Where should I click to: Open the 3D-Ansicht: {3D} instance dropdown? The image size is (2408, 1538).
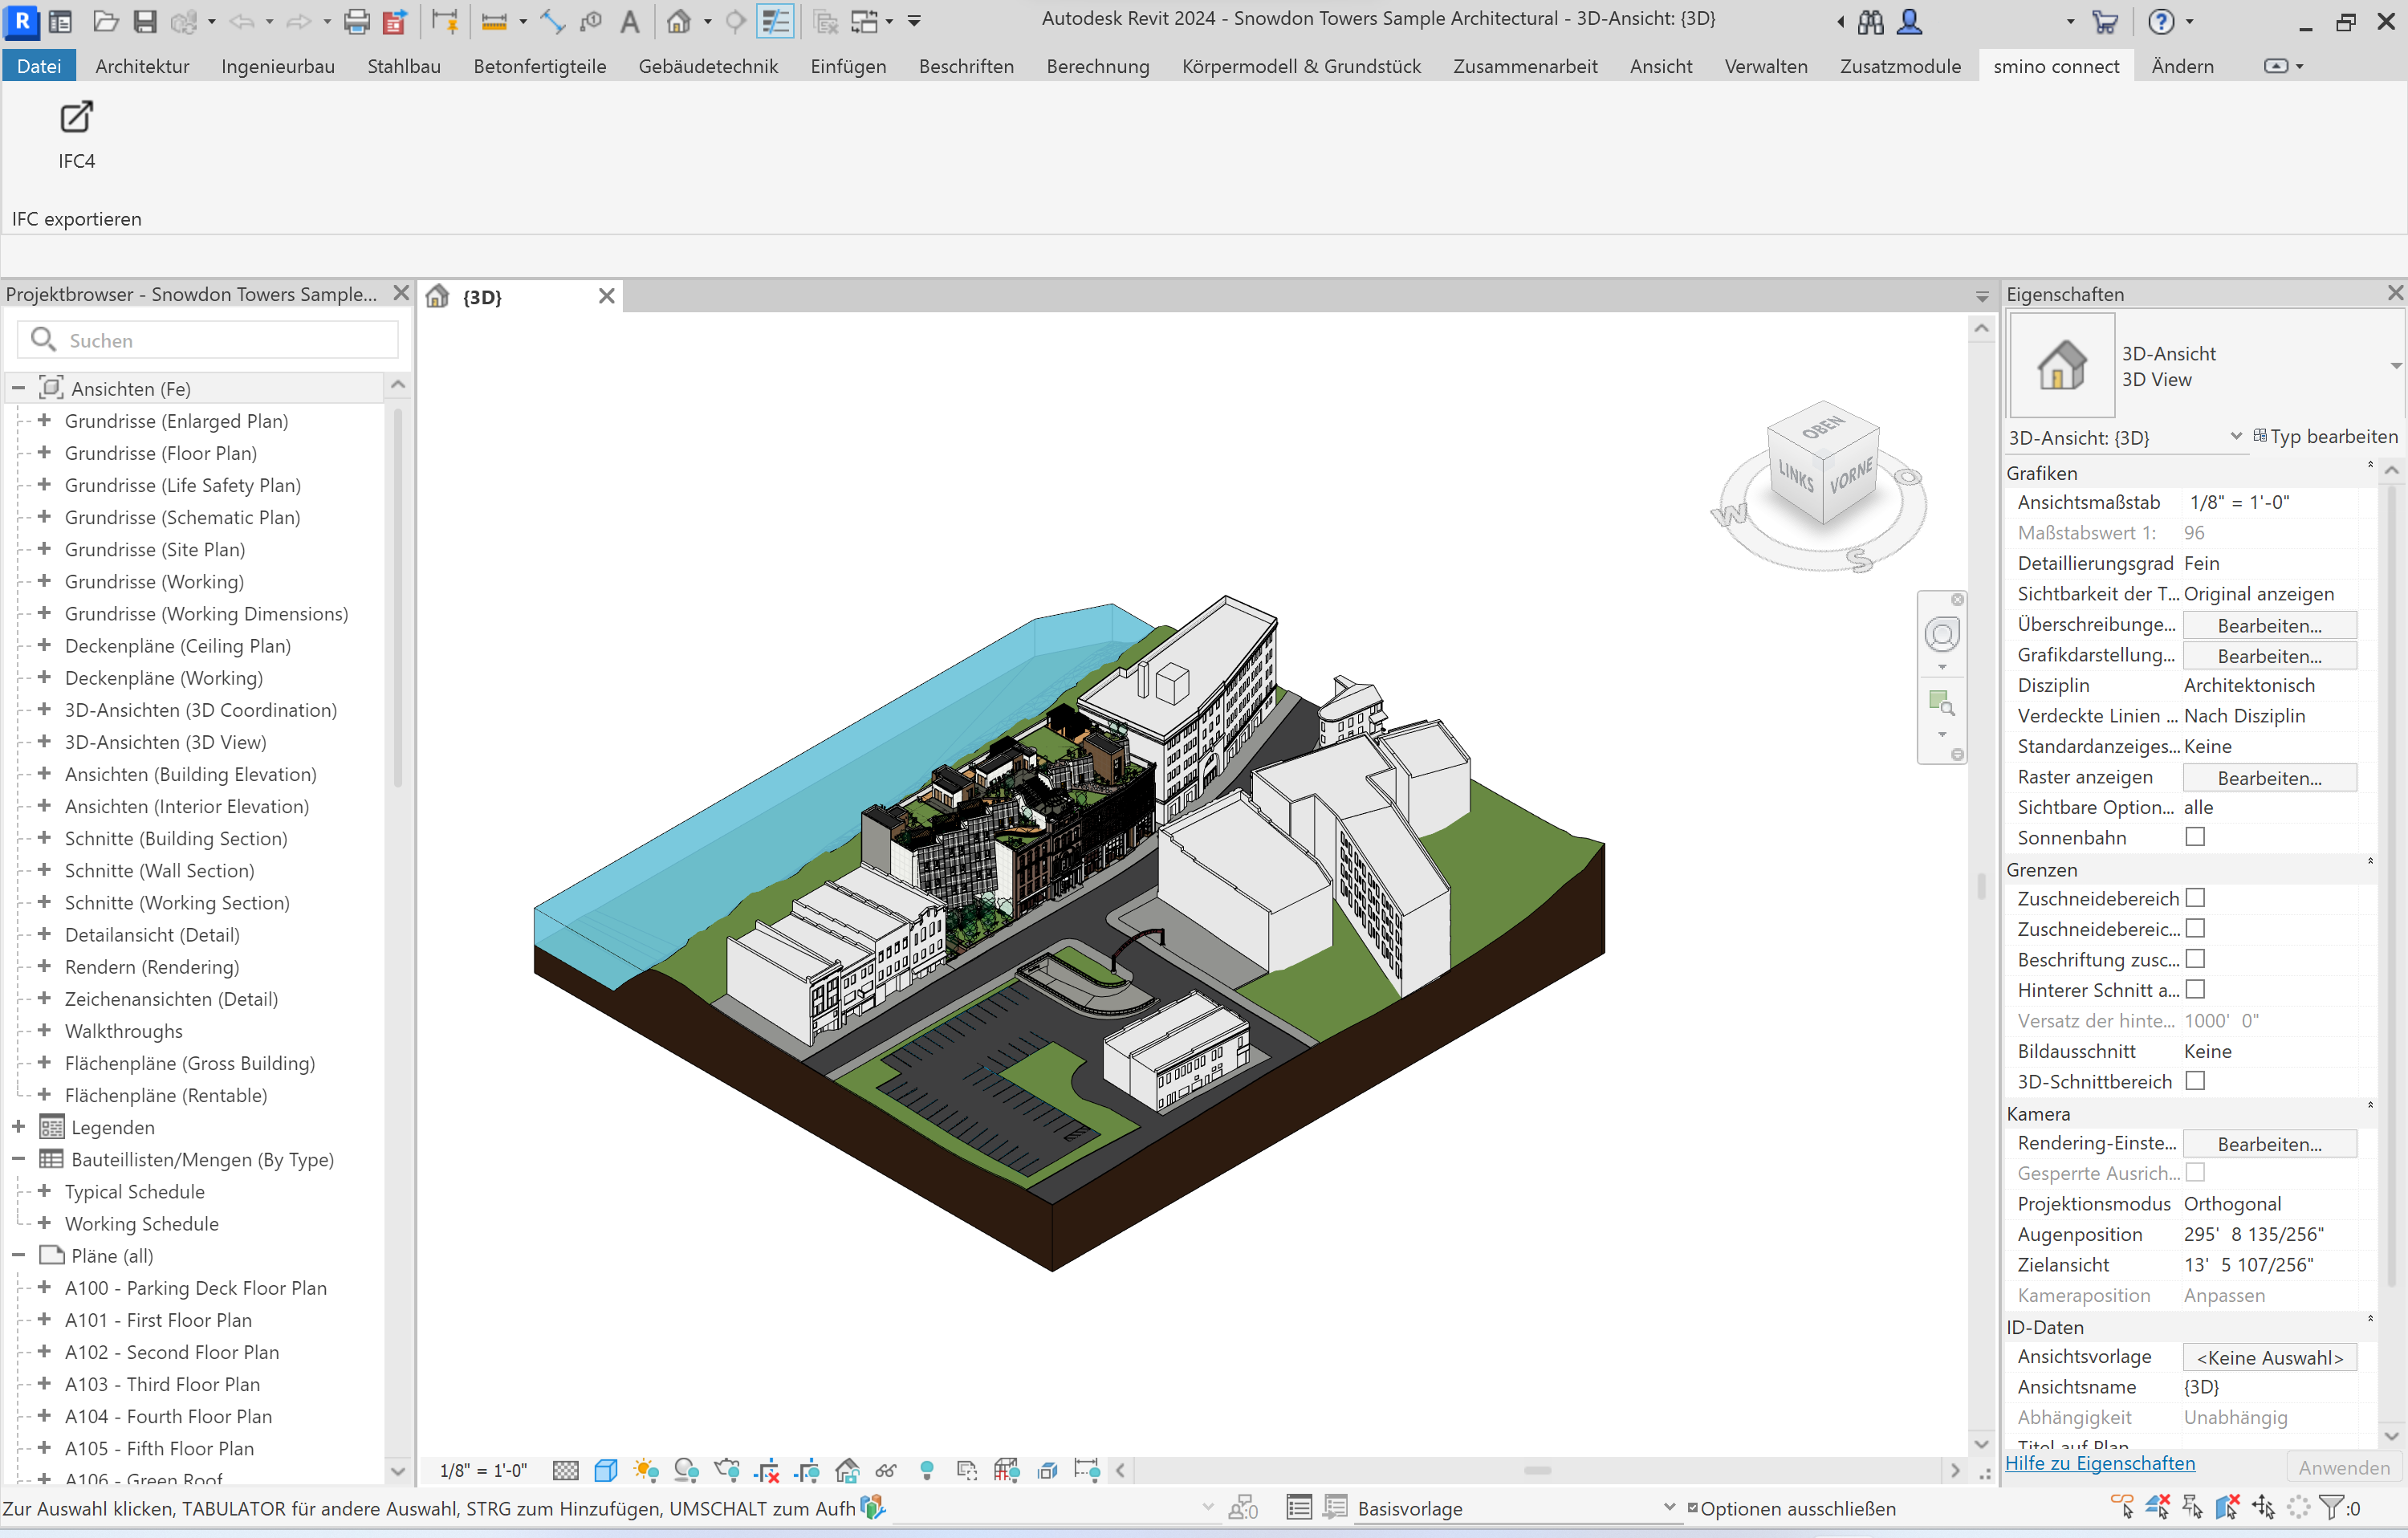(2235, 436)
